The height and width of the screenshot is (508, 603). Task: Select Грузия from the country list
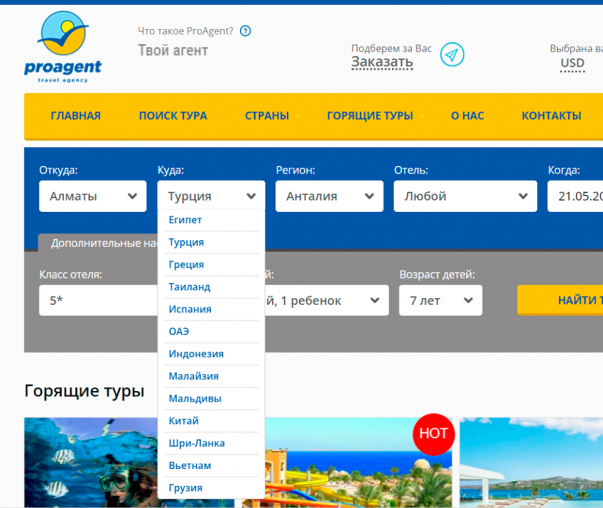(x=211, y=488)
